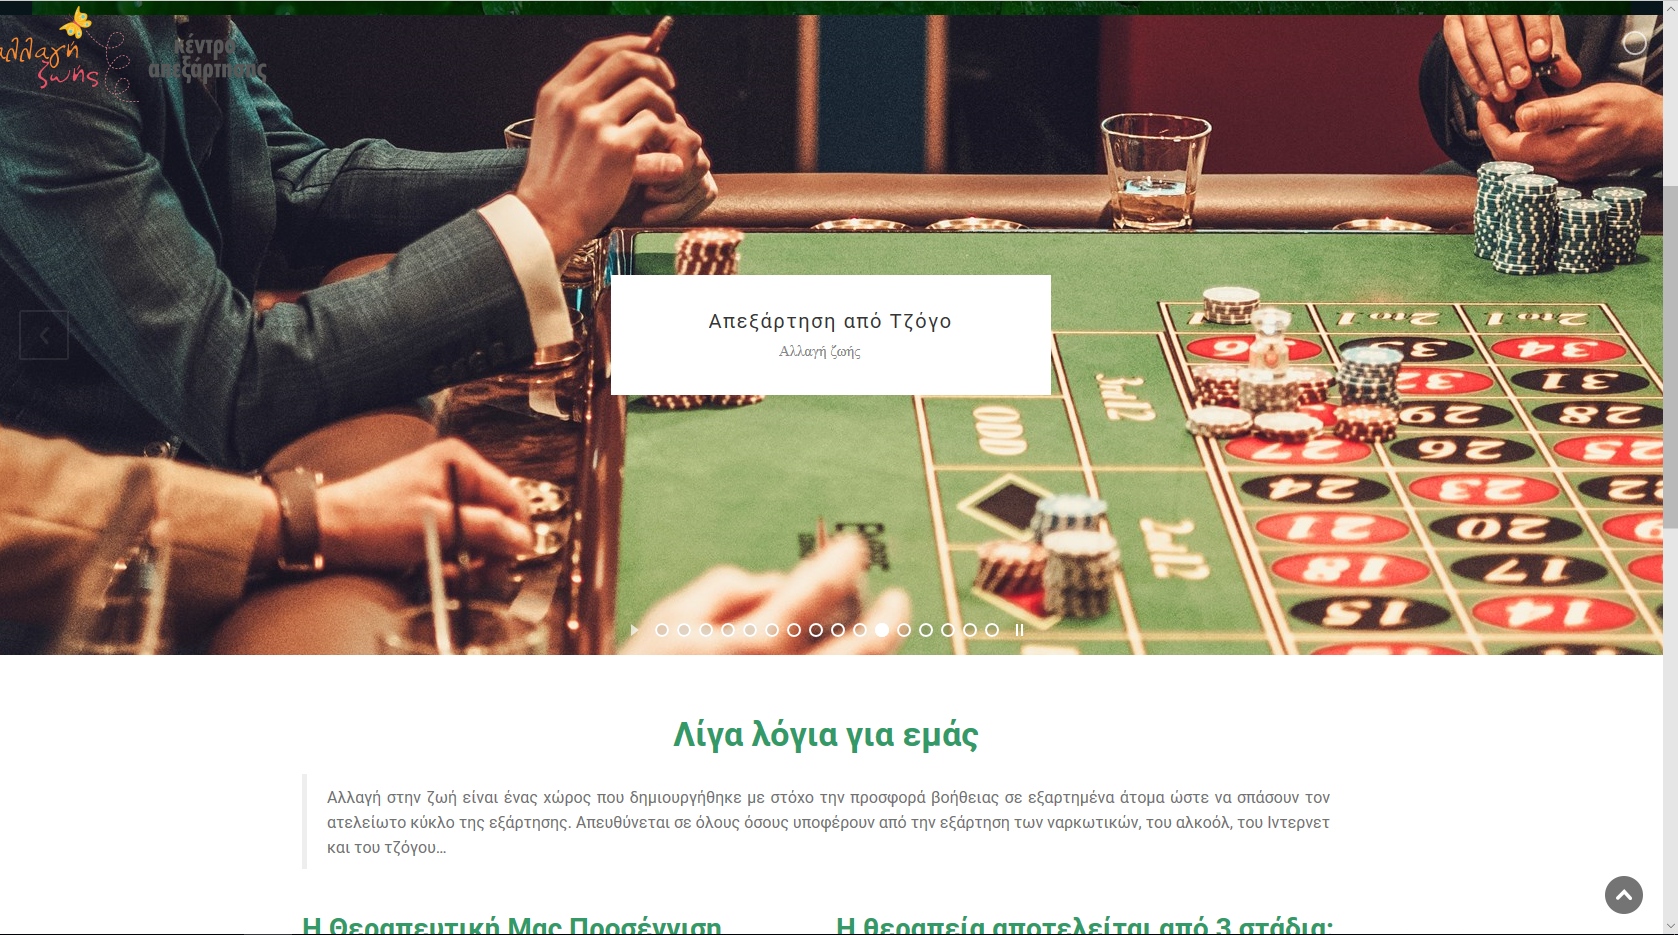Select the first slide indicator dot
This screenshot has height=935, width=1678.
pos(662,630)
